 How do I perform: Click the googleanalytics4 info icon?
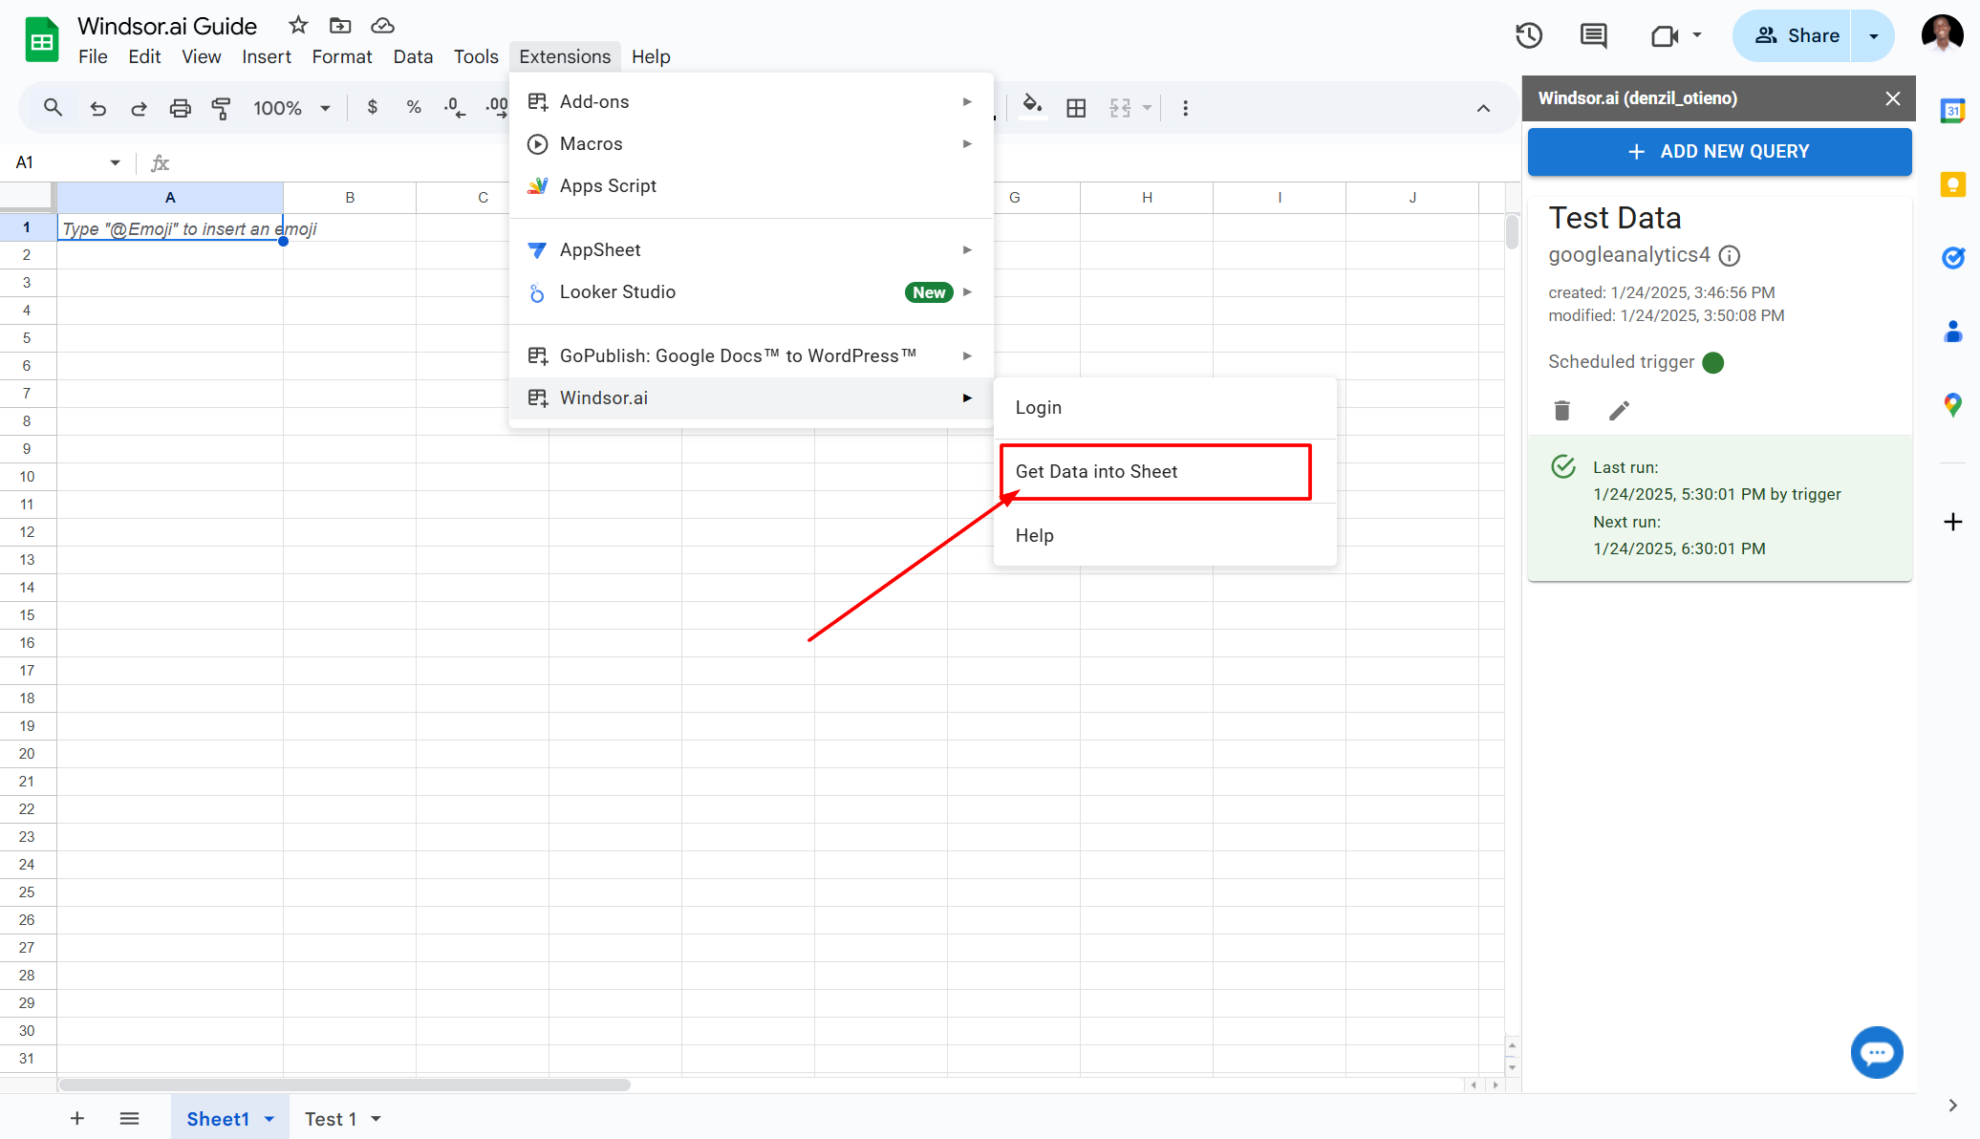click(1729, 256)
